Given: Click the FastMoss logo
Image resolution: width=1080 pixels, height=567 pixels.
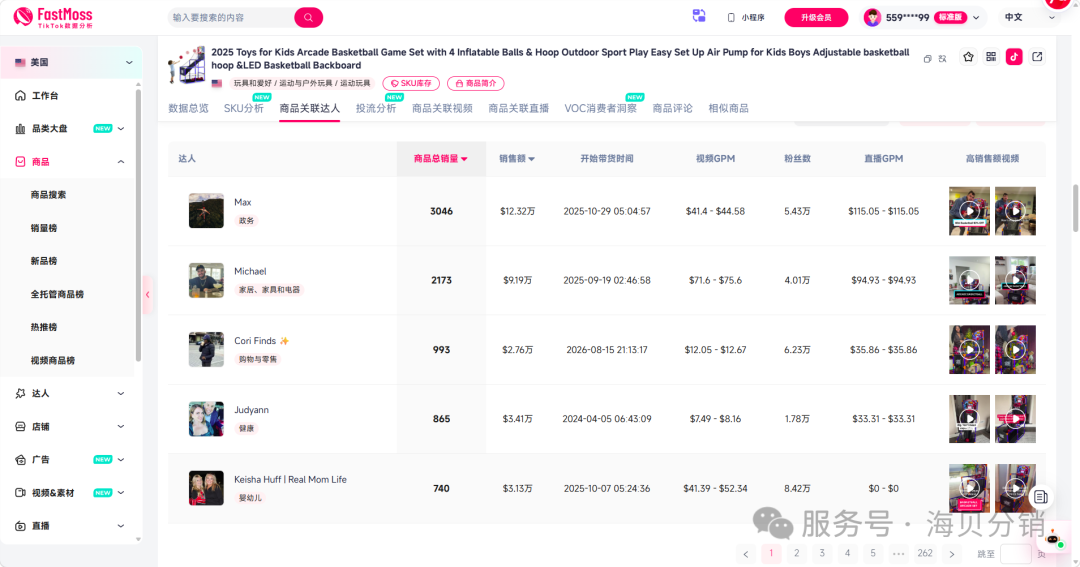Looking at the screenshot, I should [52, 17].
